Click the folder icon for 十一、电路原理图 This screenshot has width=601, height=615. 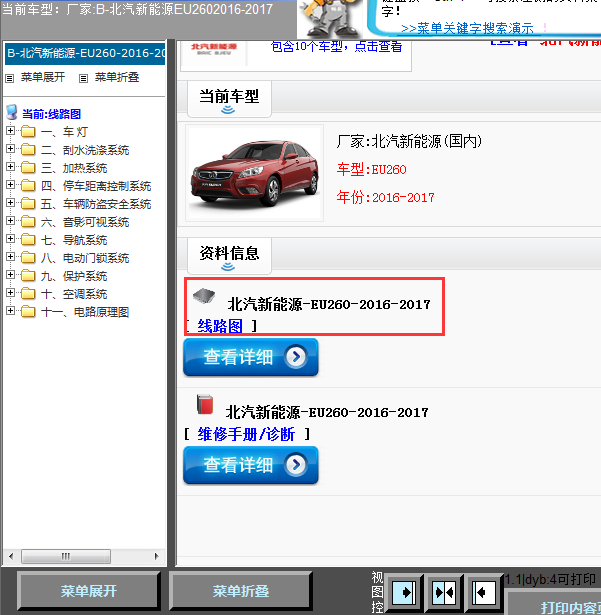[x=28, y=312]
